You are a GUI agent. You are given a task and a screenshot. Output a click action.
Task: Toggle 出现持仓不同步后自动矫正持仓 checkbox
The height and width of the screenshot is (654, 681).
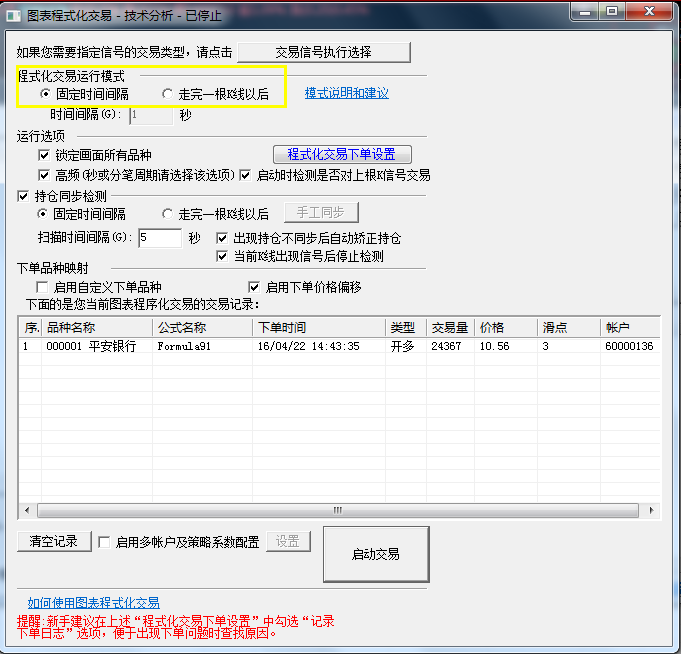223,238
